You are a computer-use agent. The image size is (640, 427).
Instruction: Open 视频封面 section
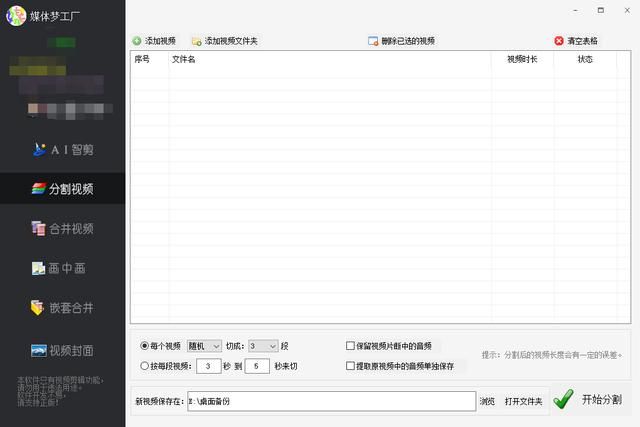click(62, 351)
